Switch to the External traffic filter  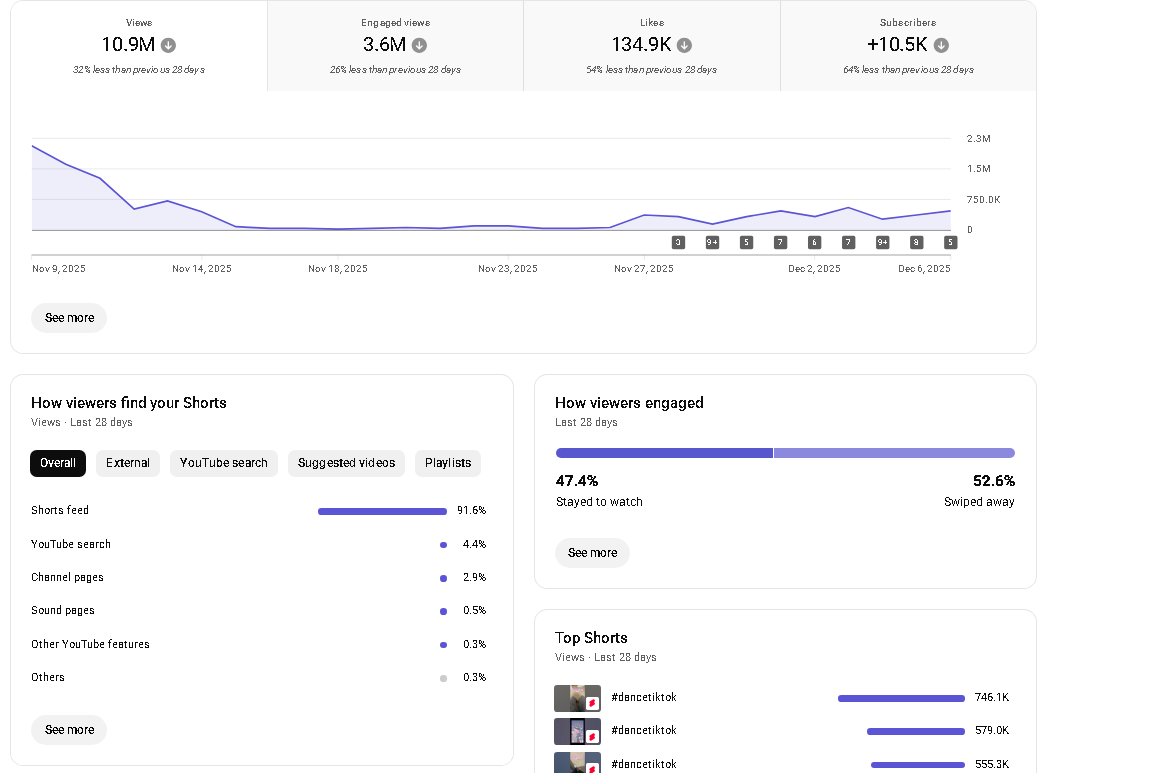128,463
